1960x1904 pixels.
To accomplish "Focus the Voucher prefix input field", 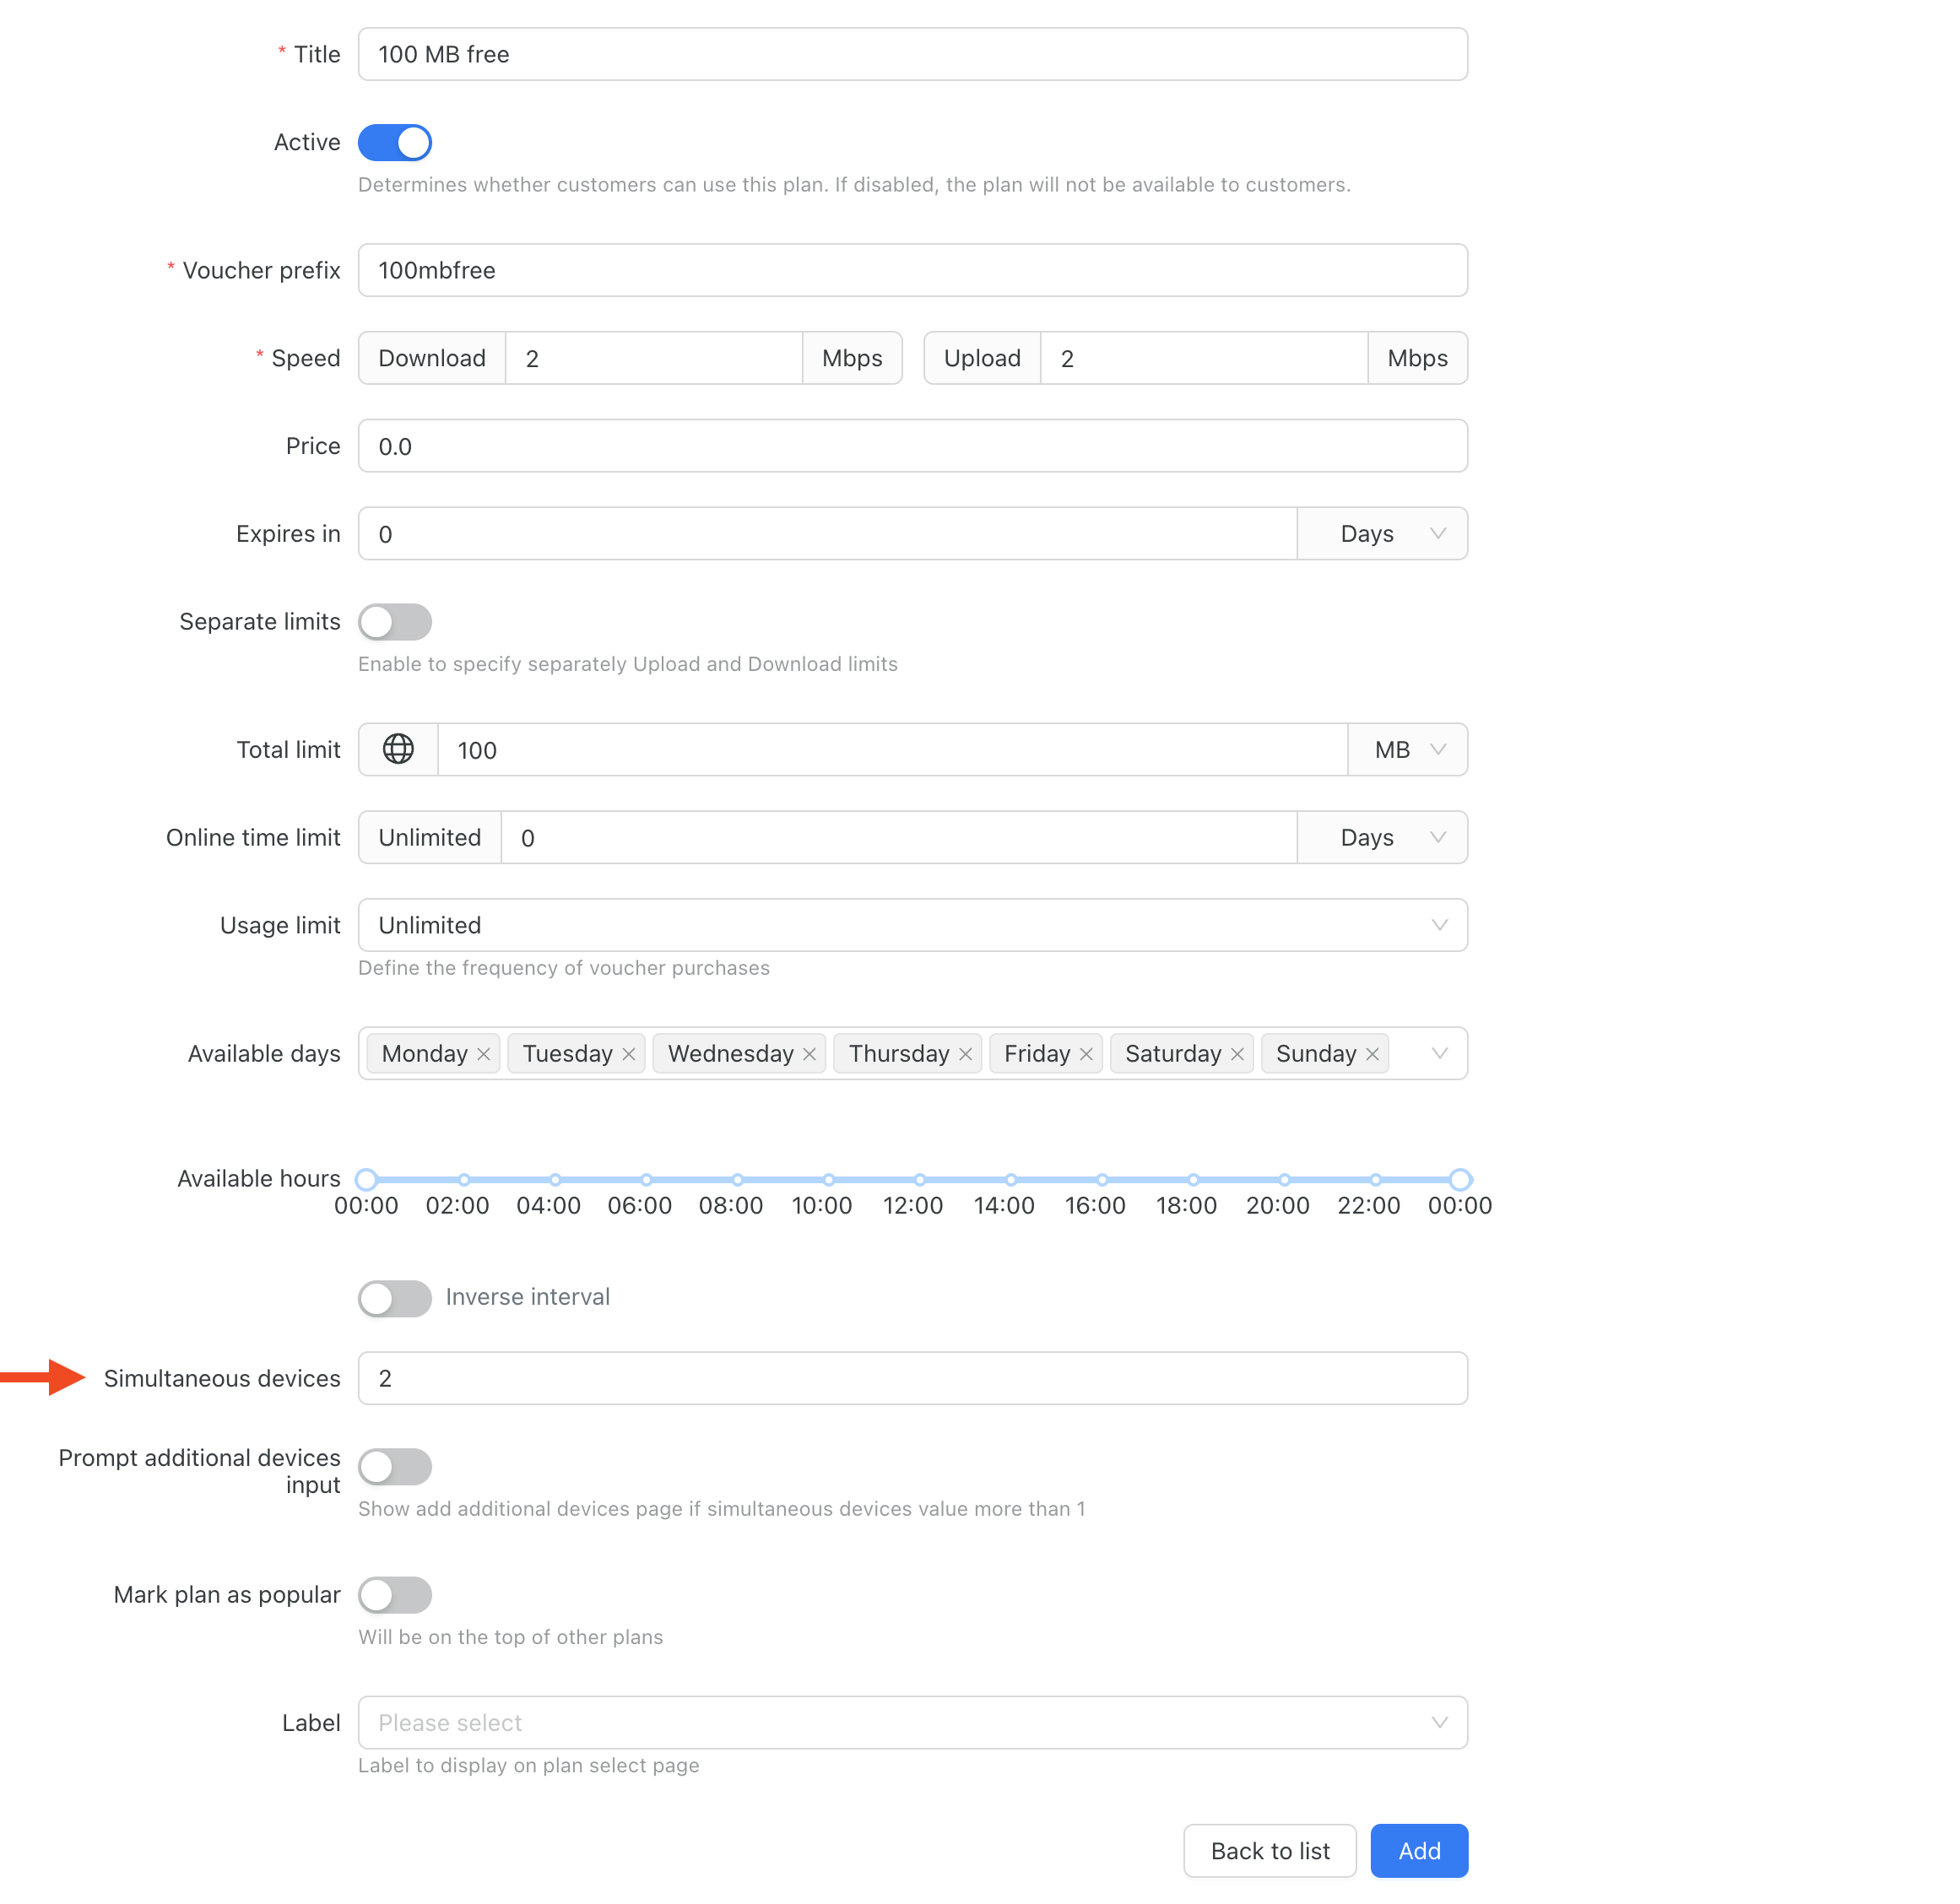I will pyautogui.click(x=913, y=270).
